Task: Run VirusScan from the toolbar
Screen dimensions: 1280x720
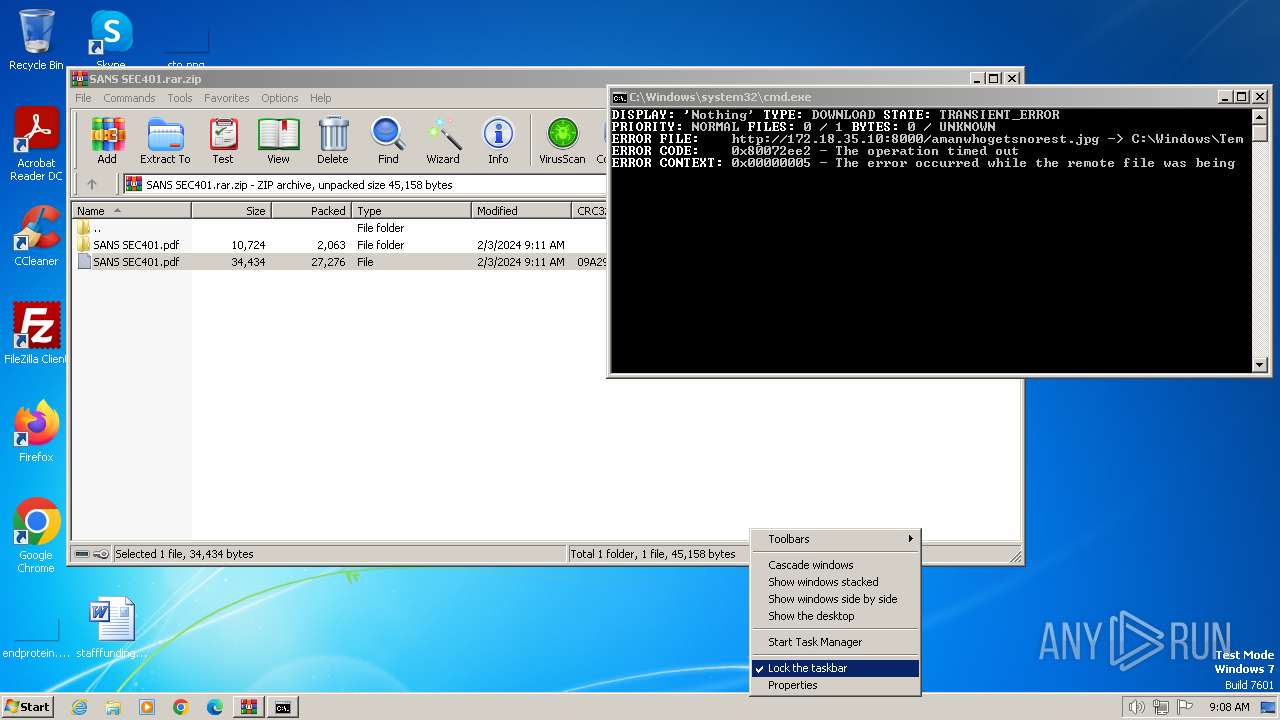Action: pyautogui.click(x=562, y=140)
